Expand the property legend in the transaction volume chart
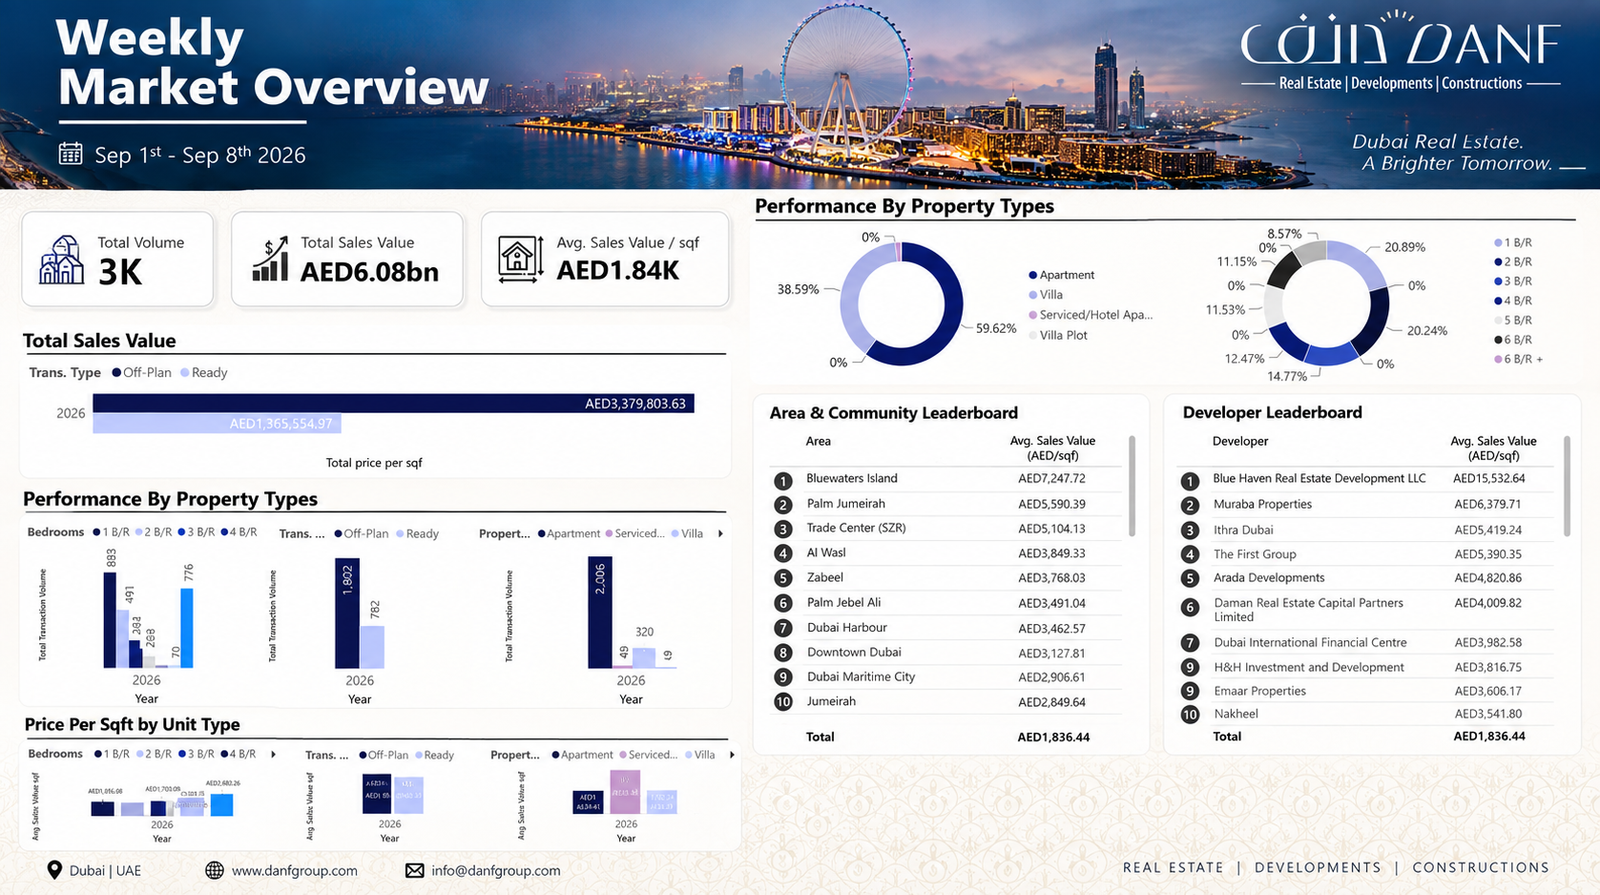The width and height of the screenshot is (1600, 895). pyautogui.click(x=720, y=534)
